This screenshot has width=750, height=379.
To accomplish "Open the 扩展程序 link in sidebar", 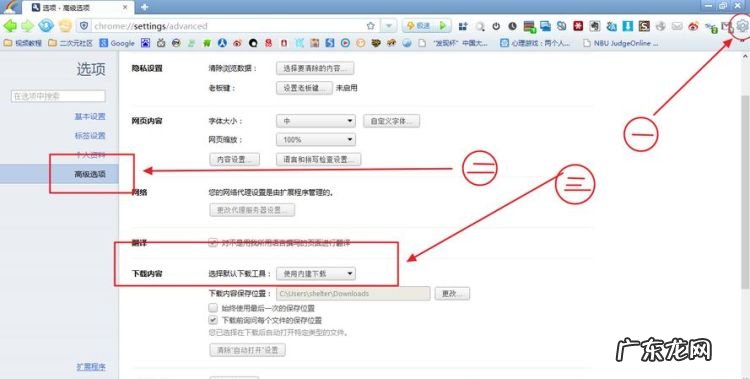I will tap(91, 367).
